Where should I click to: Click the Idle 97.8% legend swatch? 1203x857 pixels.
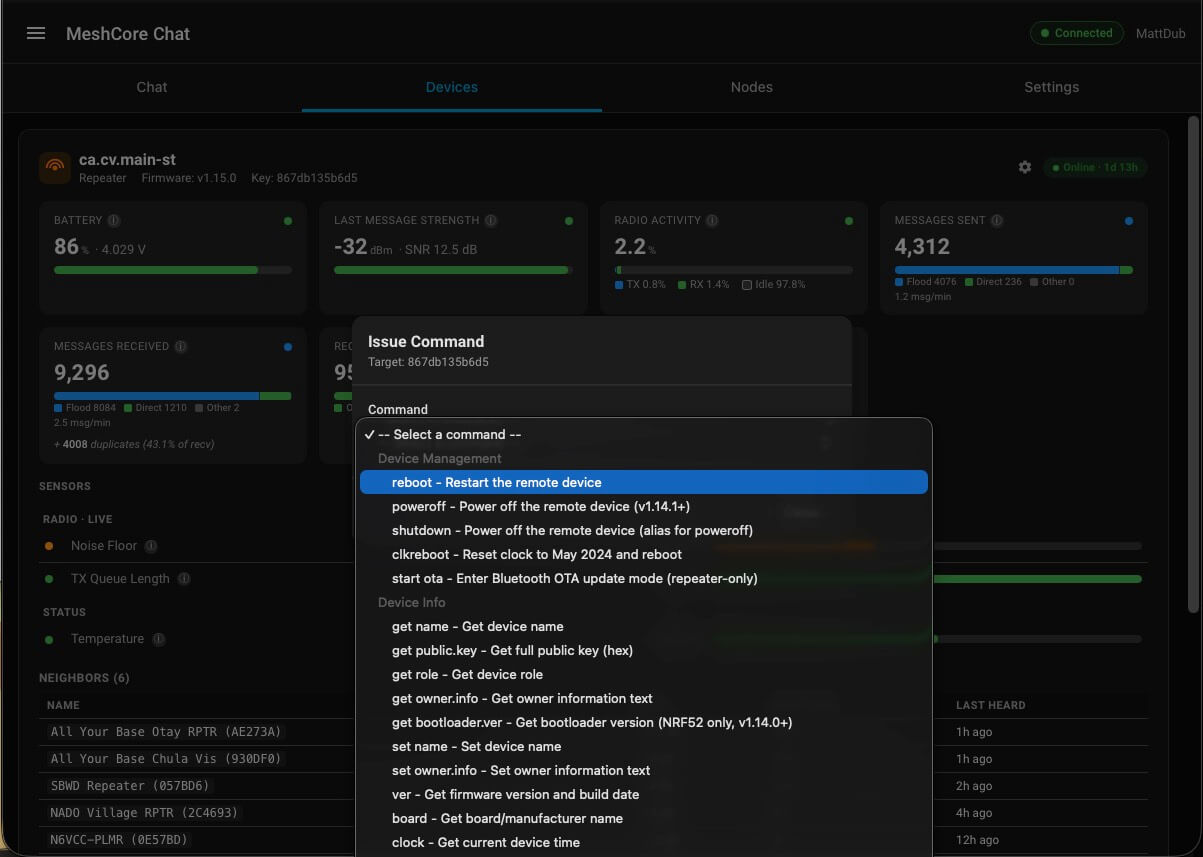(747, 285)
